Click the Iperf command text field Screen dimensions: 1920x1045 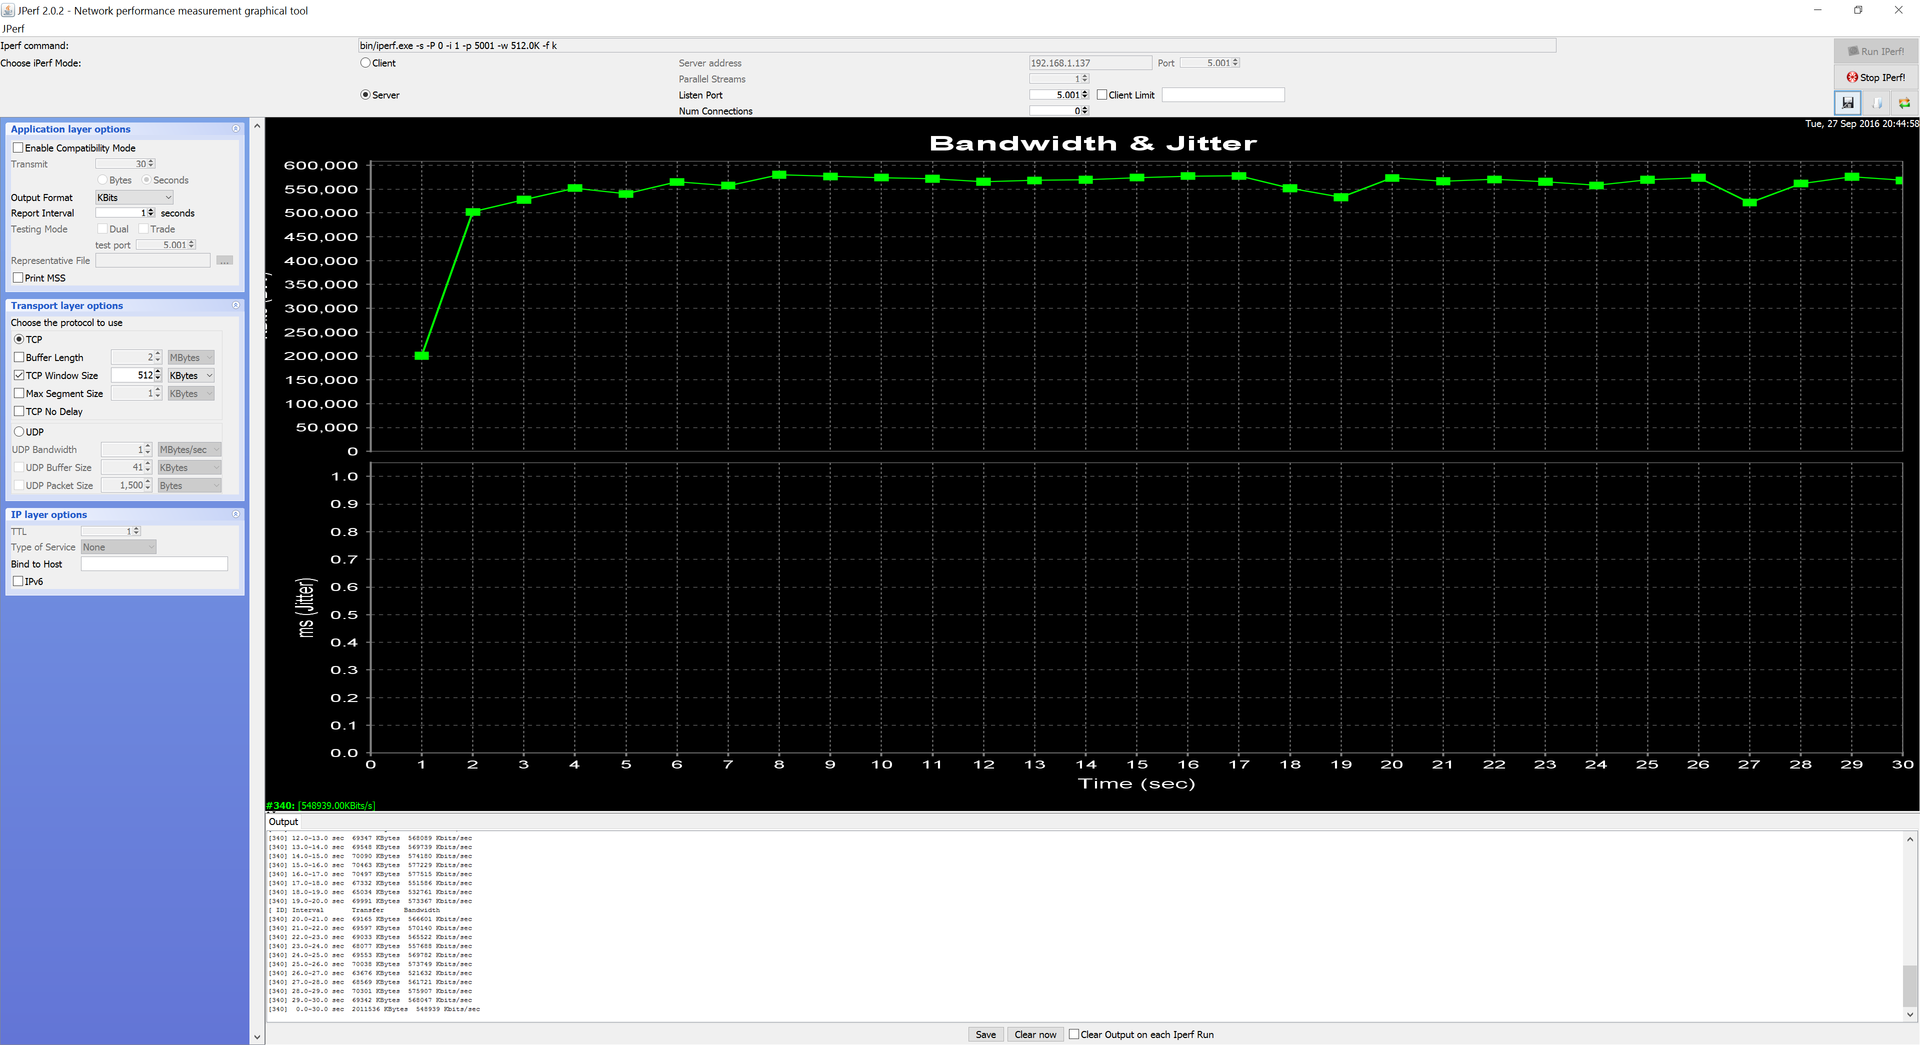(957, 45)
